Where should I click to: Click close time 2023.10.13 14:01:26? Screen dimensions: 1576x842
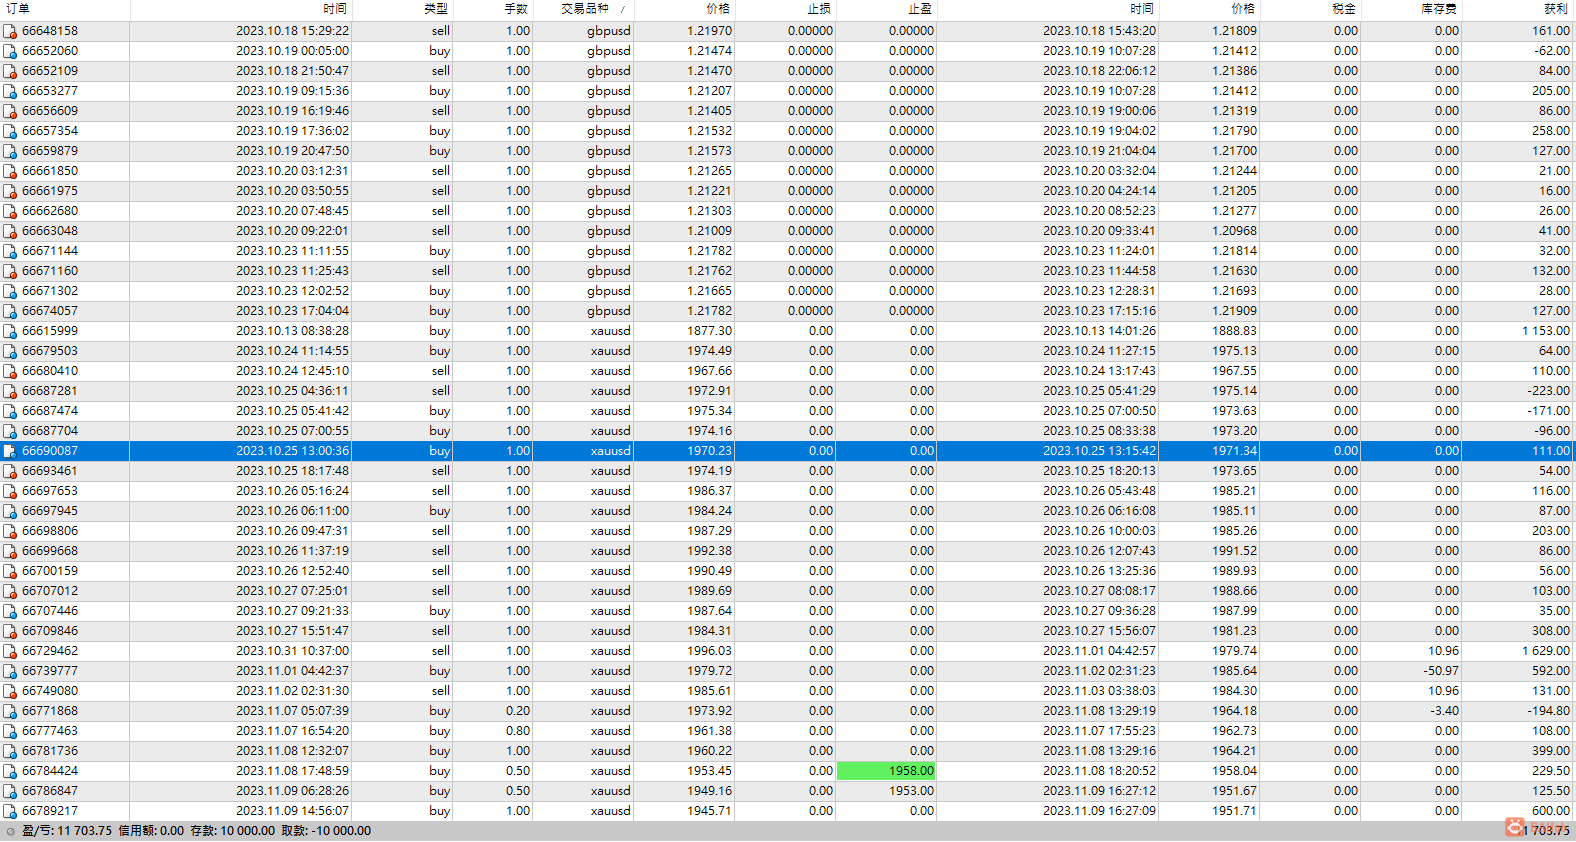(1099, 331)
